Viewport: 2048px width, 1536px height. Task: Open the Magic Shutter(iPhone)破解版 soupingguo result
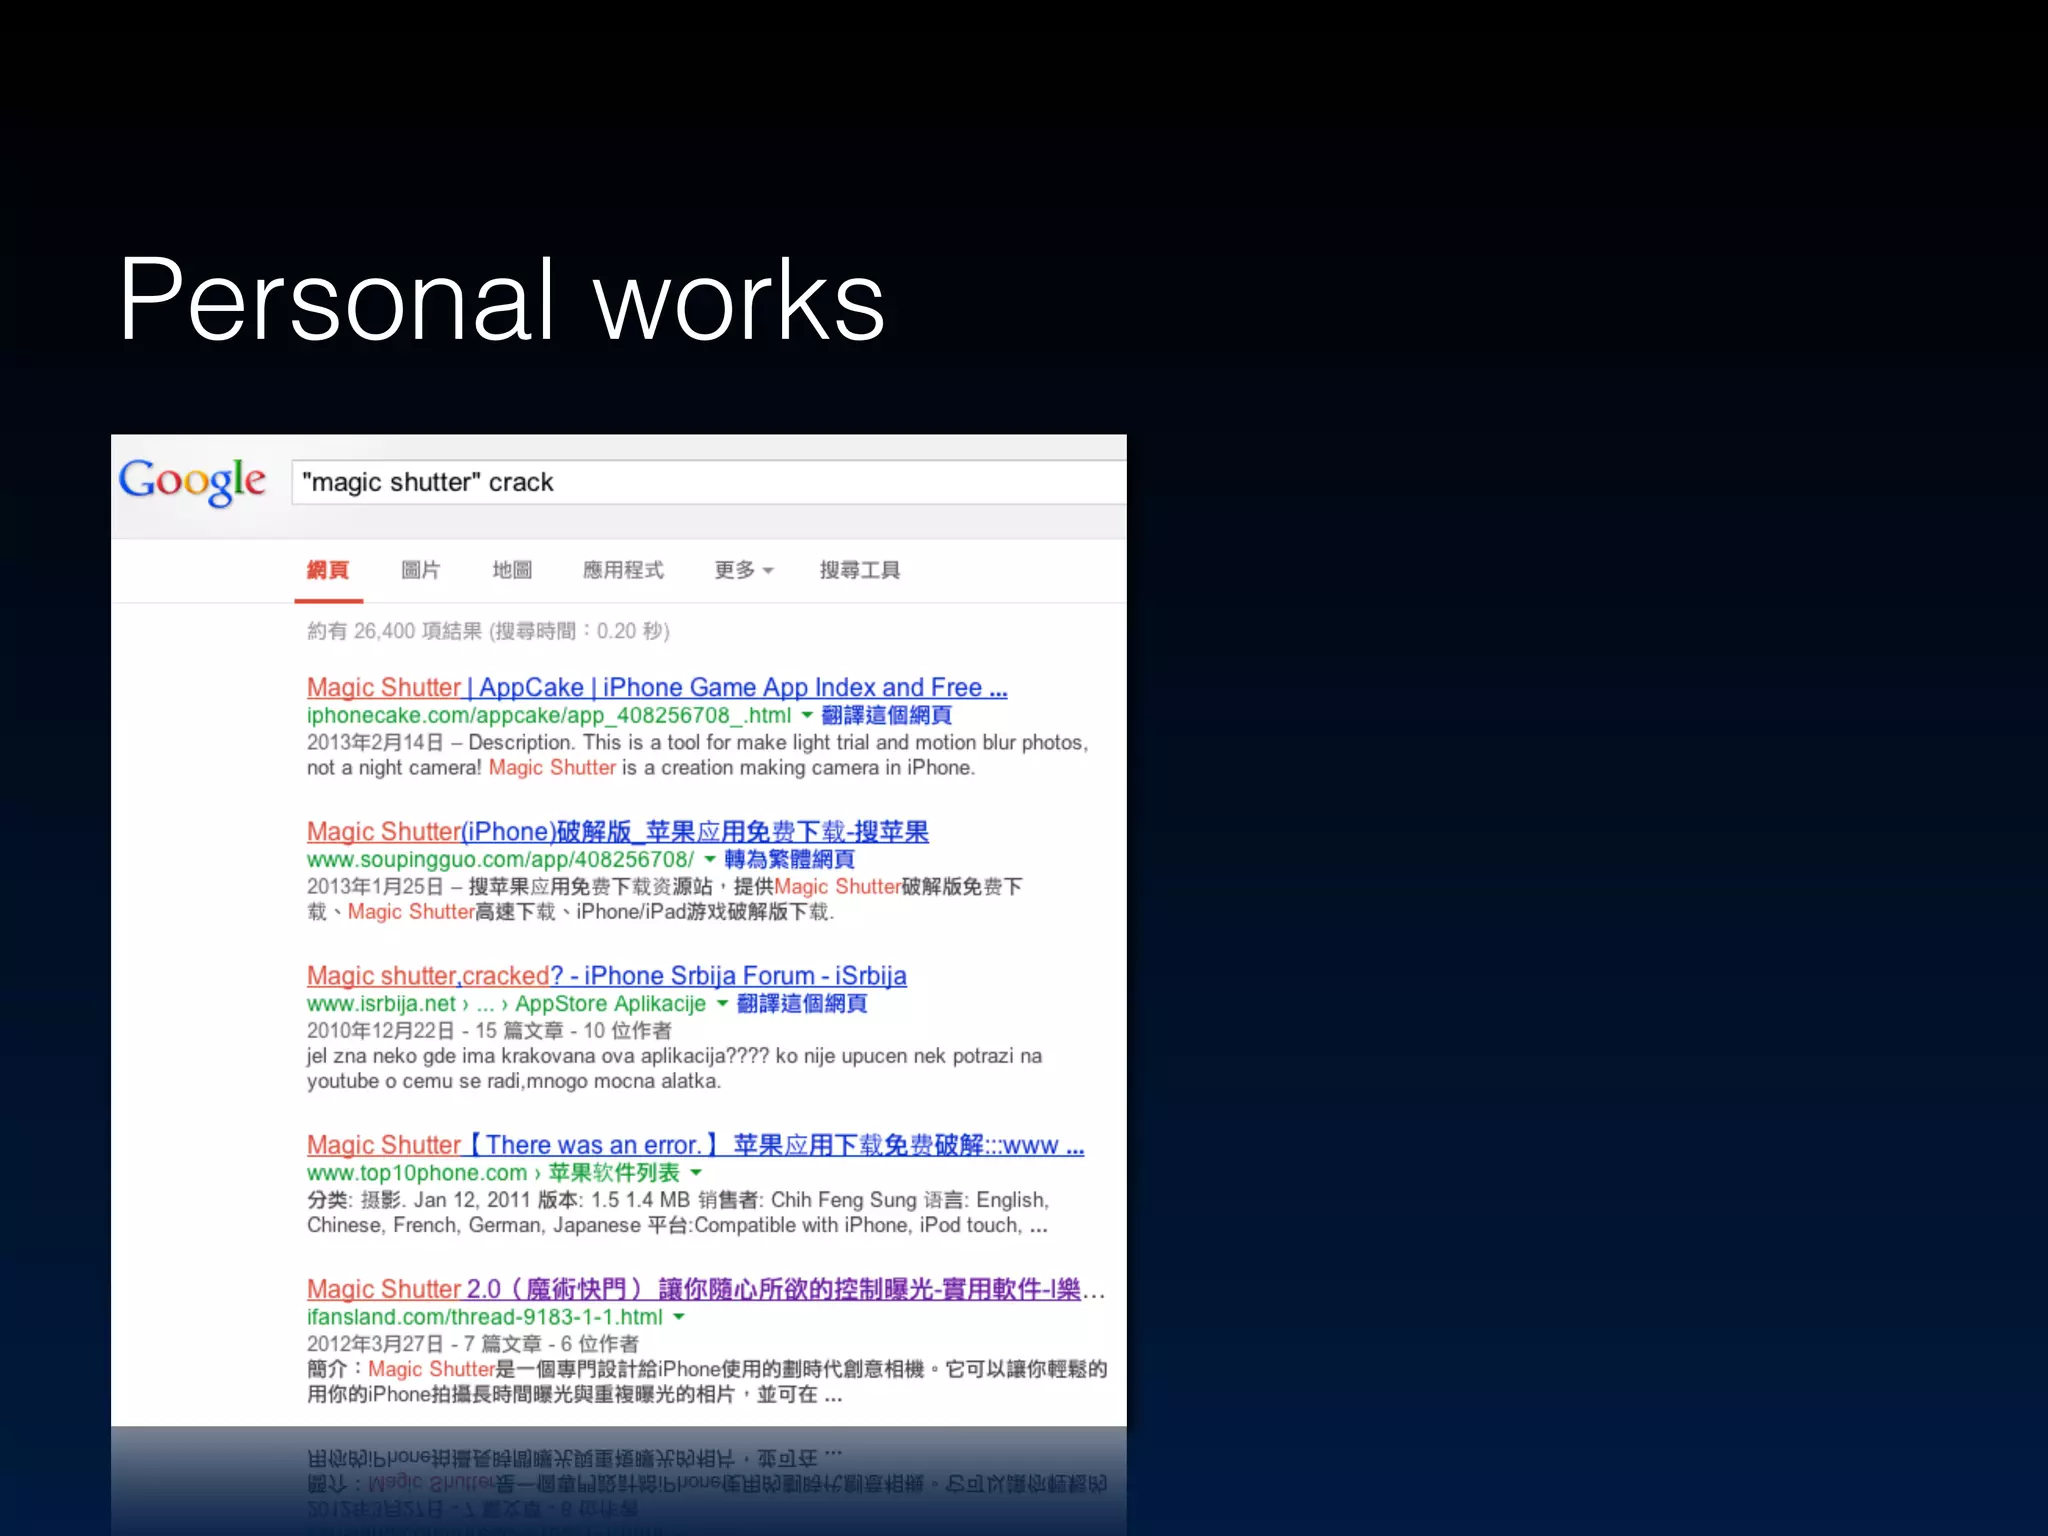point(617,832)
